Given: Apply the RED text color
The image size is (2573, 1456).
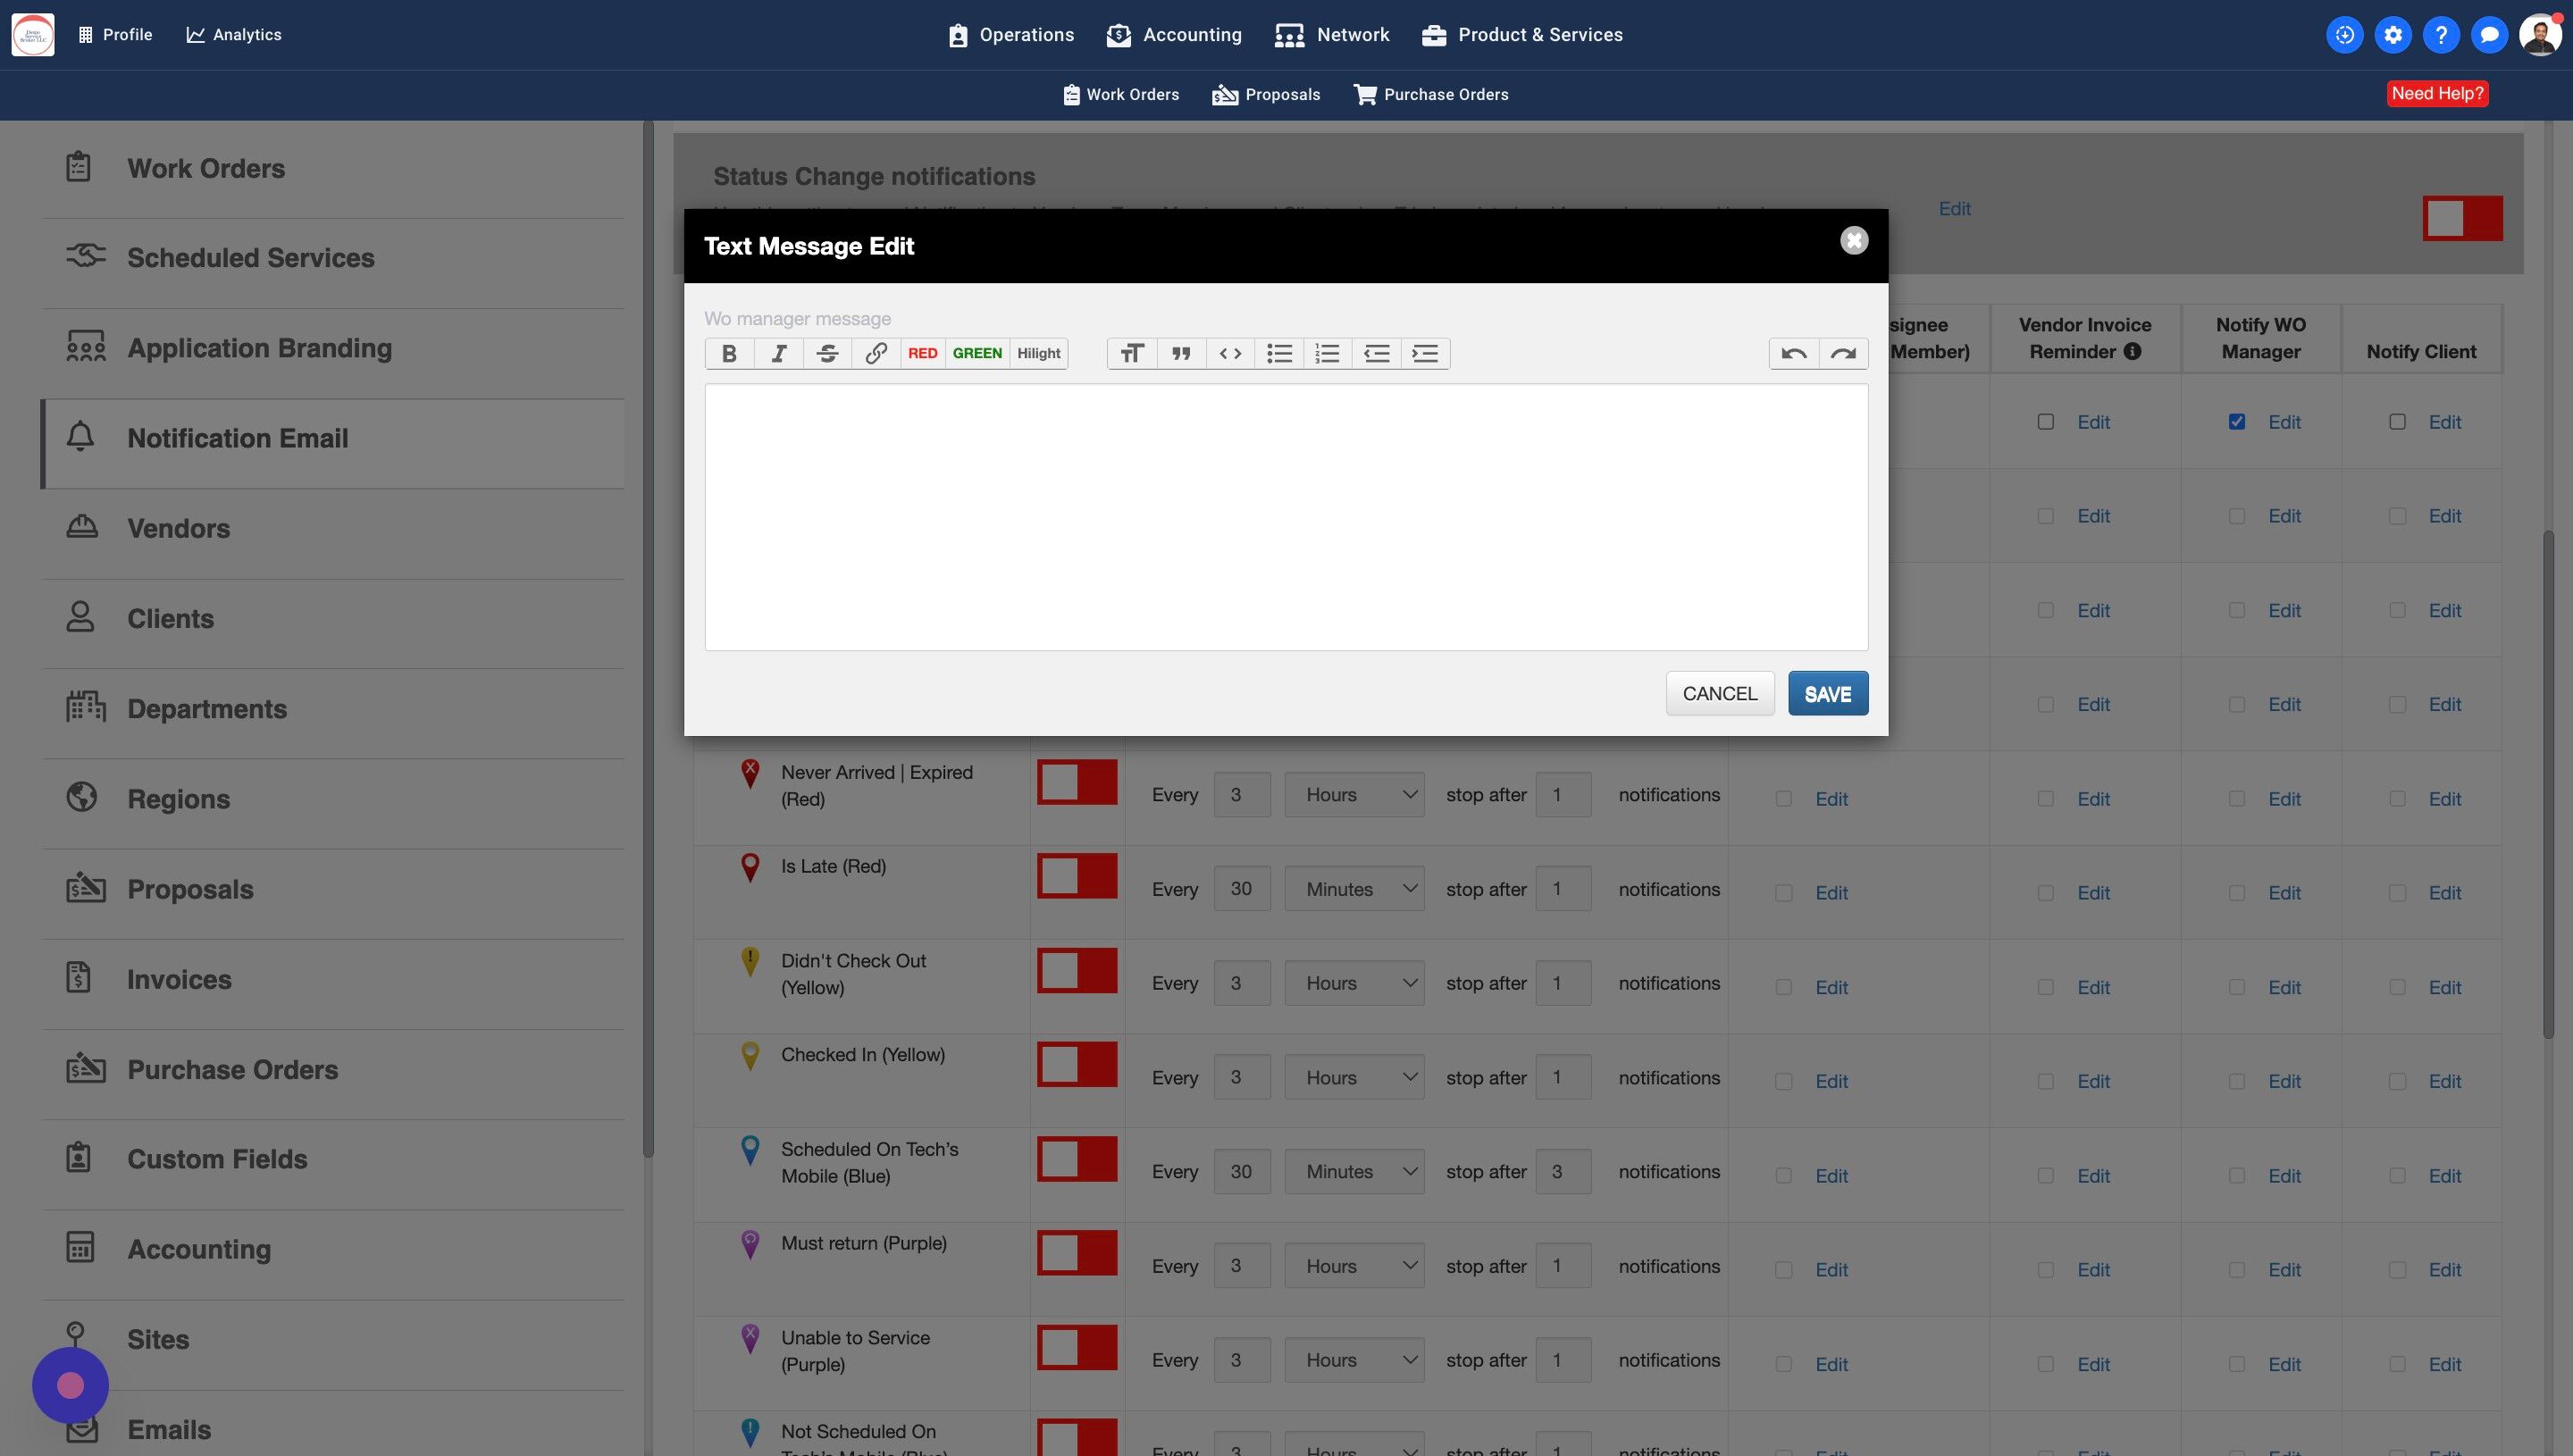Looking at the screenshot, I should tap(922, 353).
